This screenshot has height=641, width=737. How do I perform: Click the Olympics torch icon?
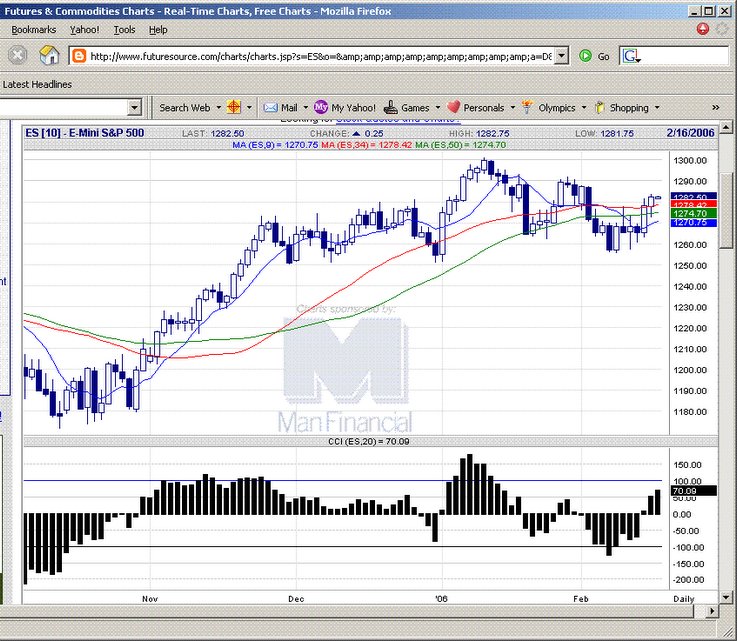coord(527,108)
